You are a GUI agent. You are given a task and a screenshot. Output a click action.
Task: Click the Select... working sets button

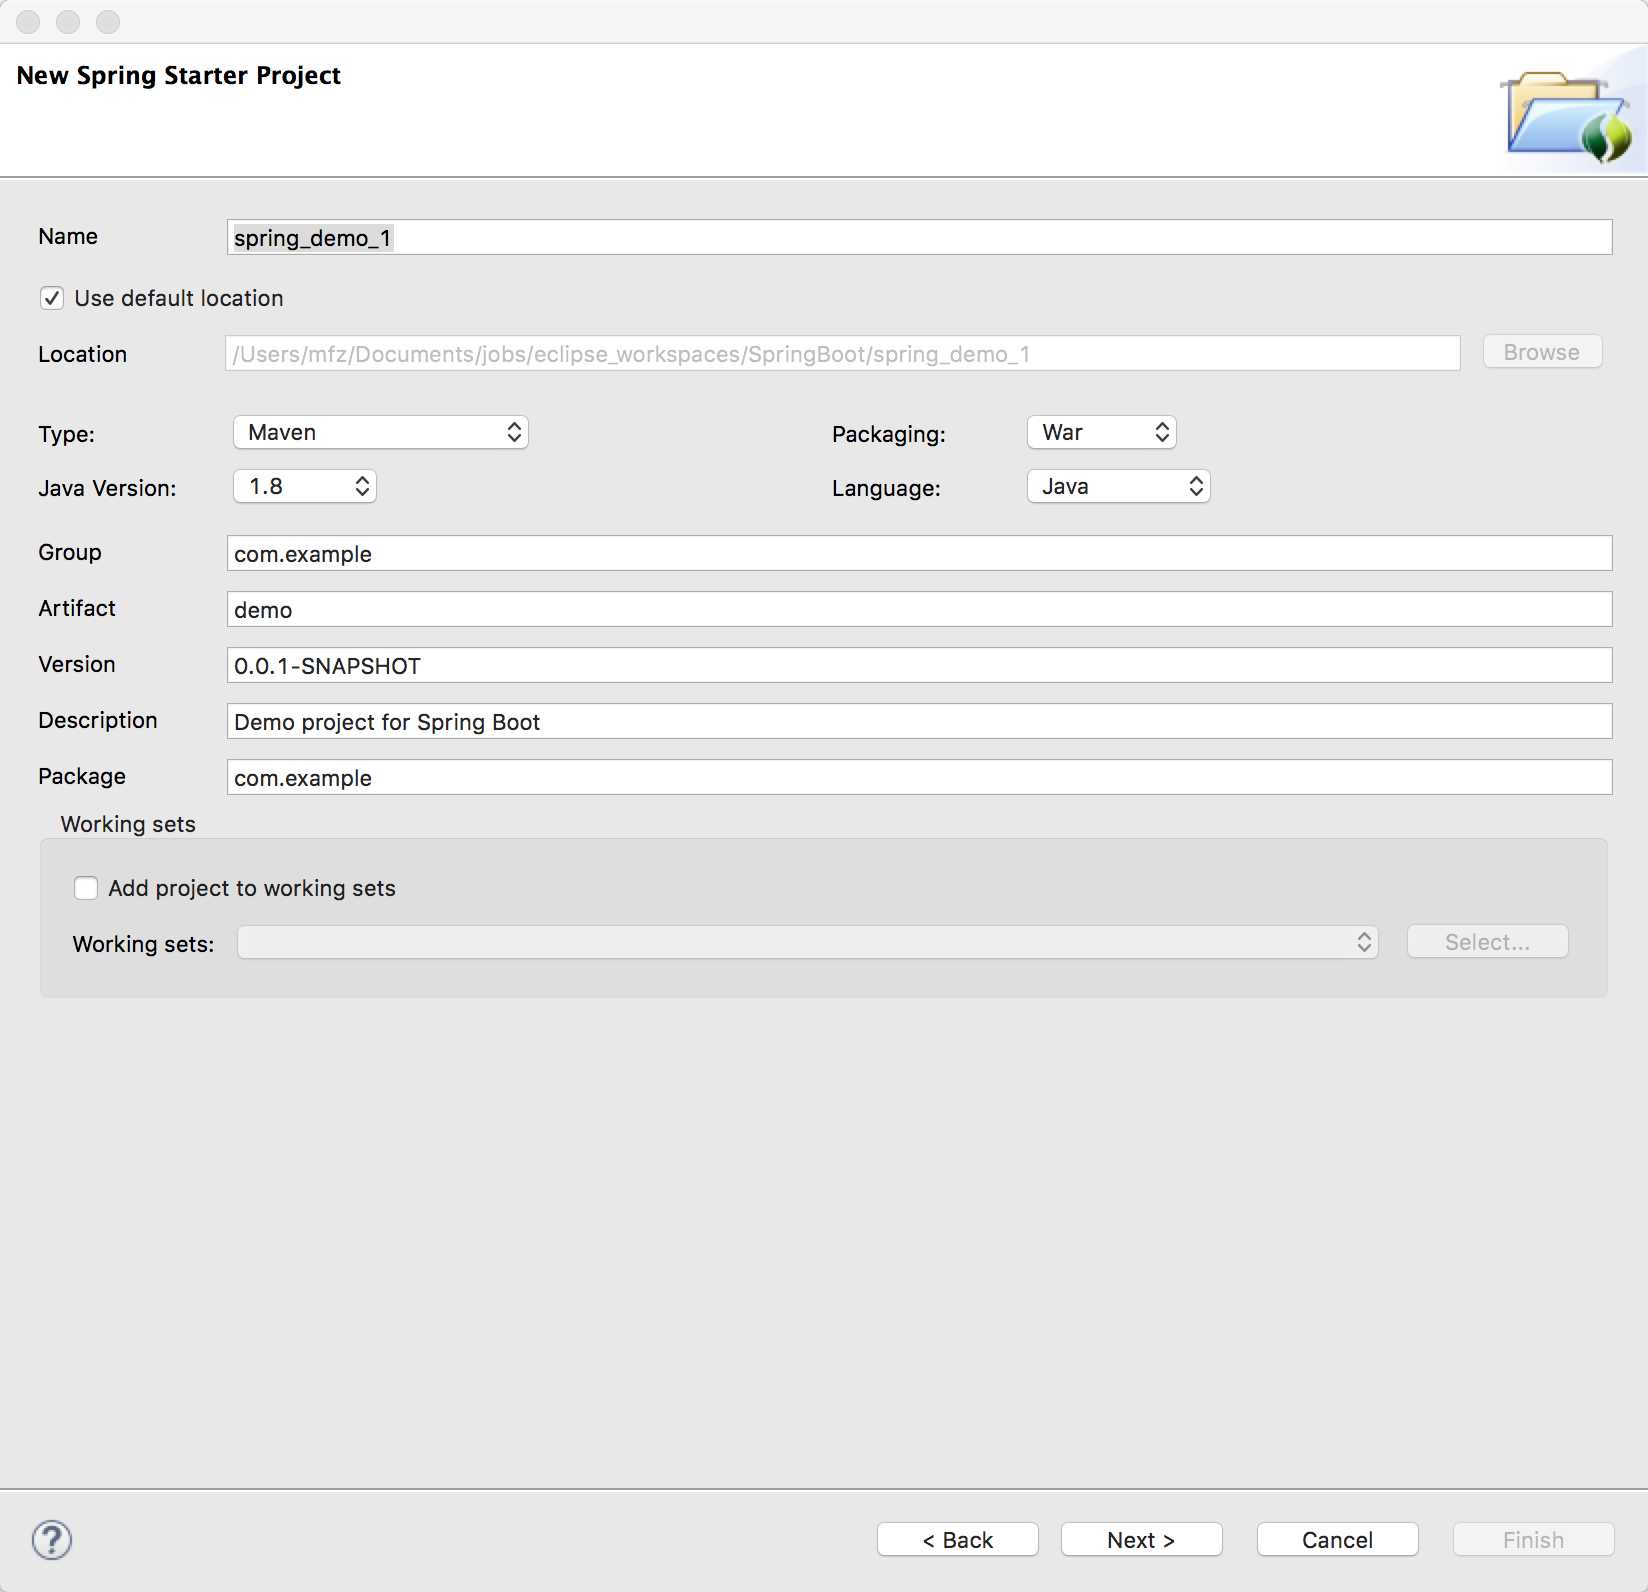(x=1487, y=942)
